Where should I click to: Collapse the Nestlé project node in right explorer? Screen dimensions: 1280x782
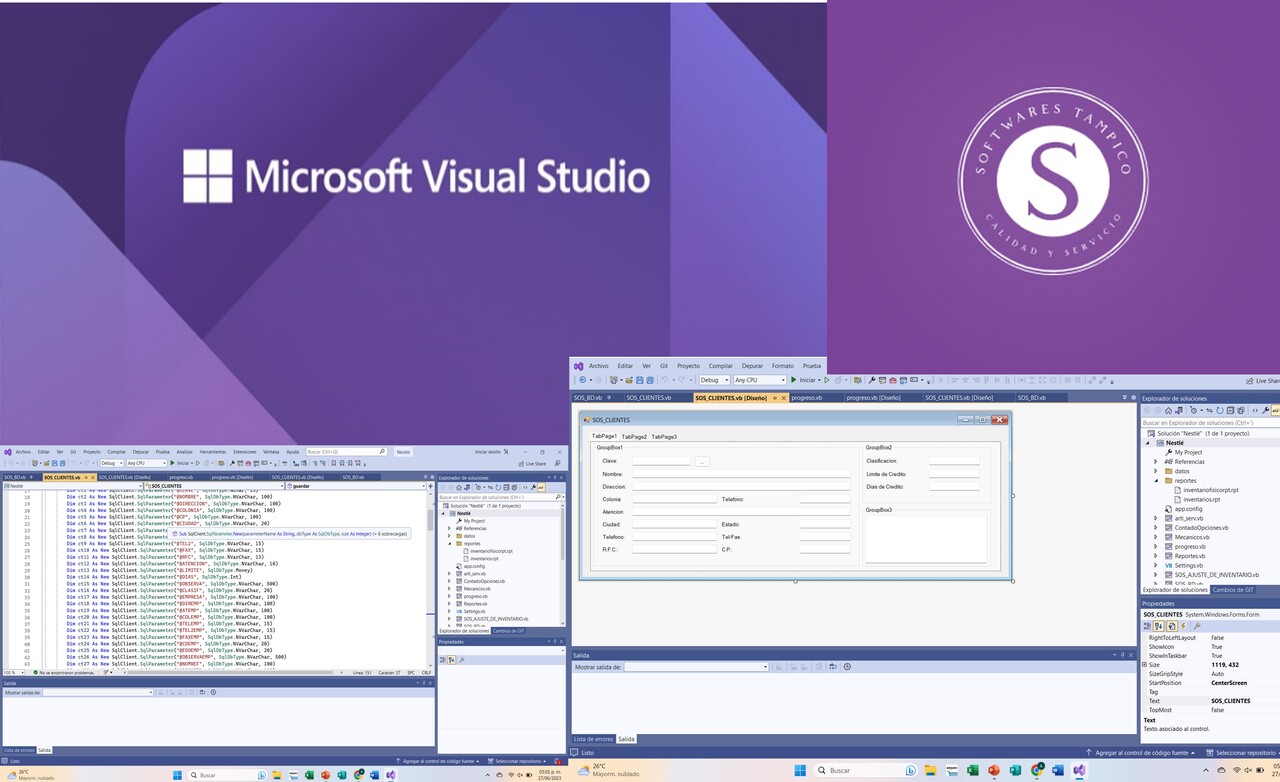pyautogui.click(x=1147, y=443)
